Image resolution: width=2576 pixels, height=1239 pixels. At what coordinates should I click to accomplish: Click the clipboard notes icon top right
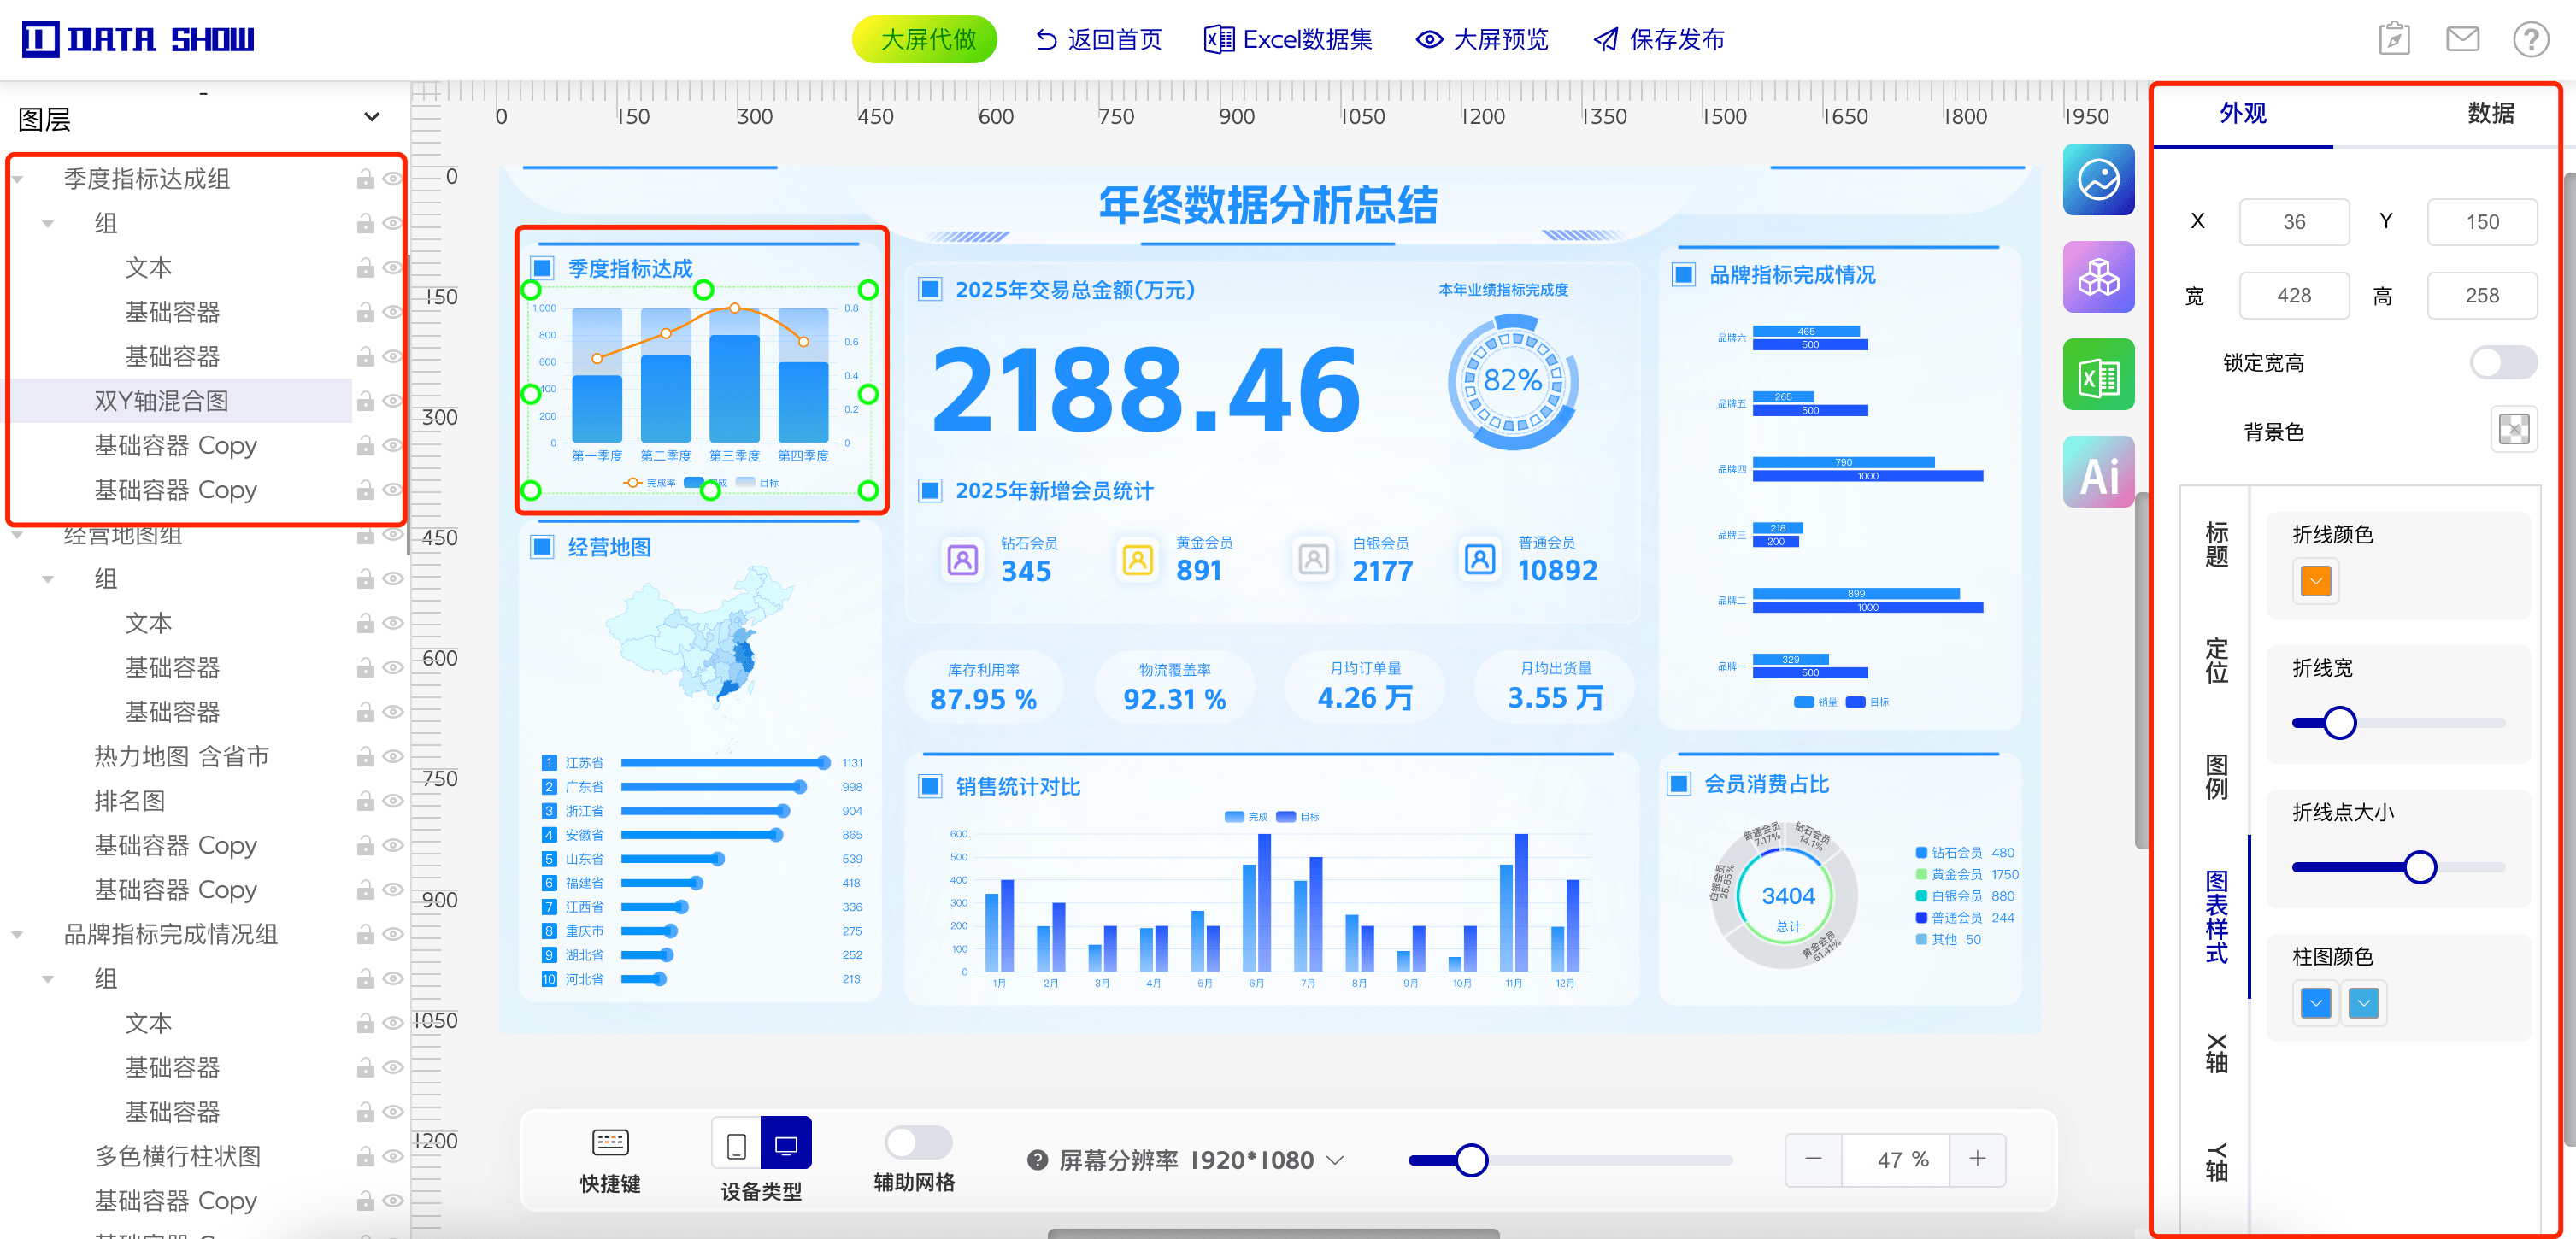pos(2393,40)
